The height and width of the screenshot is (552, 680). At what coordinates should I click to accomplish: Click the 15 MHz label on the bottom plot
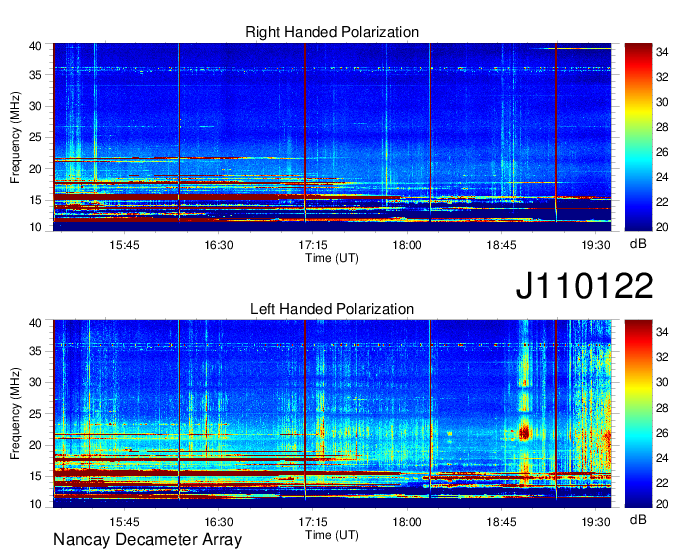click(35, 477)
